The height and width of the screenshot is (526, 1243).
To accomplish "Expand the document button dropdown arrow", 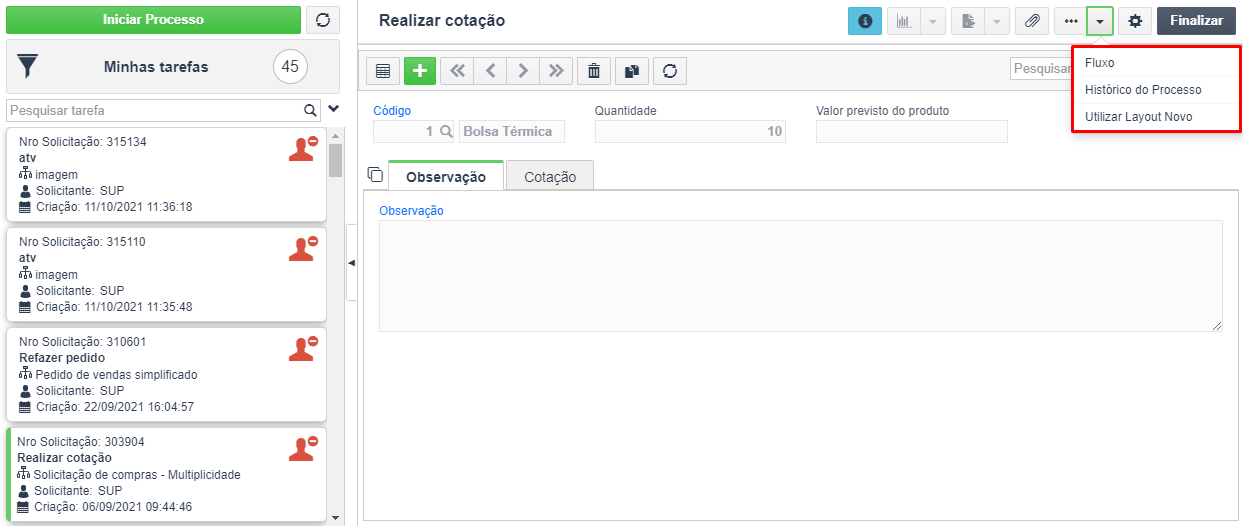I will 997,20.
